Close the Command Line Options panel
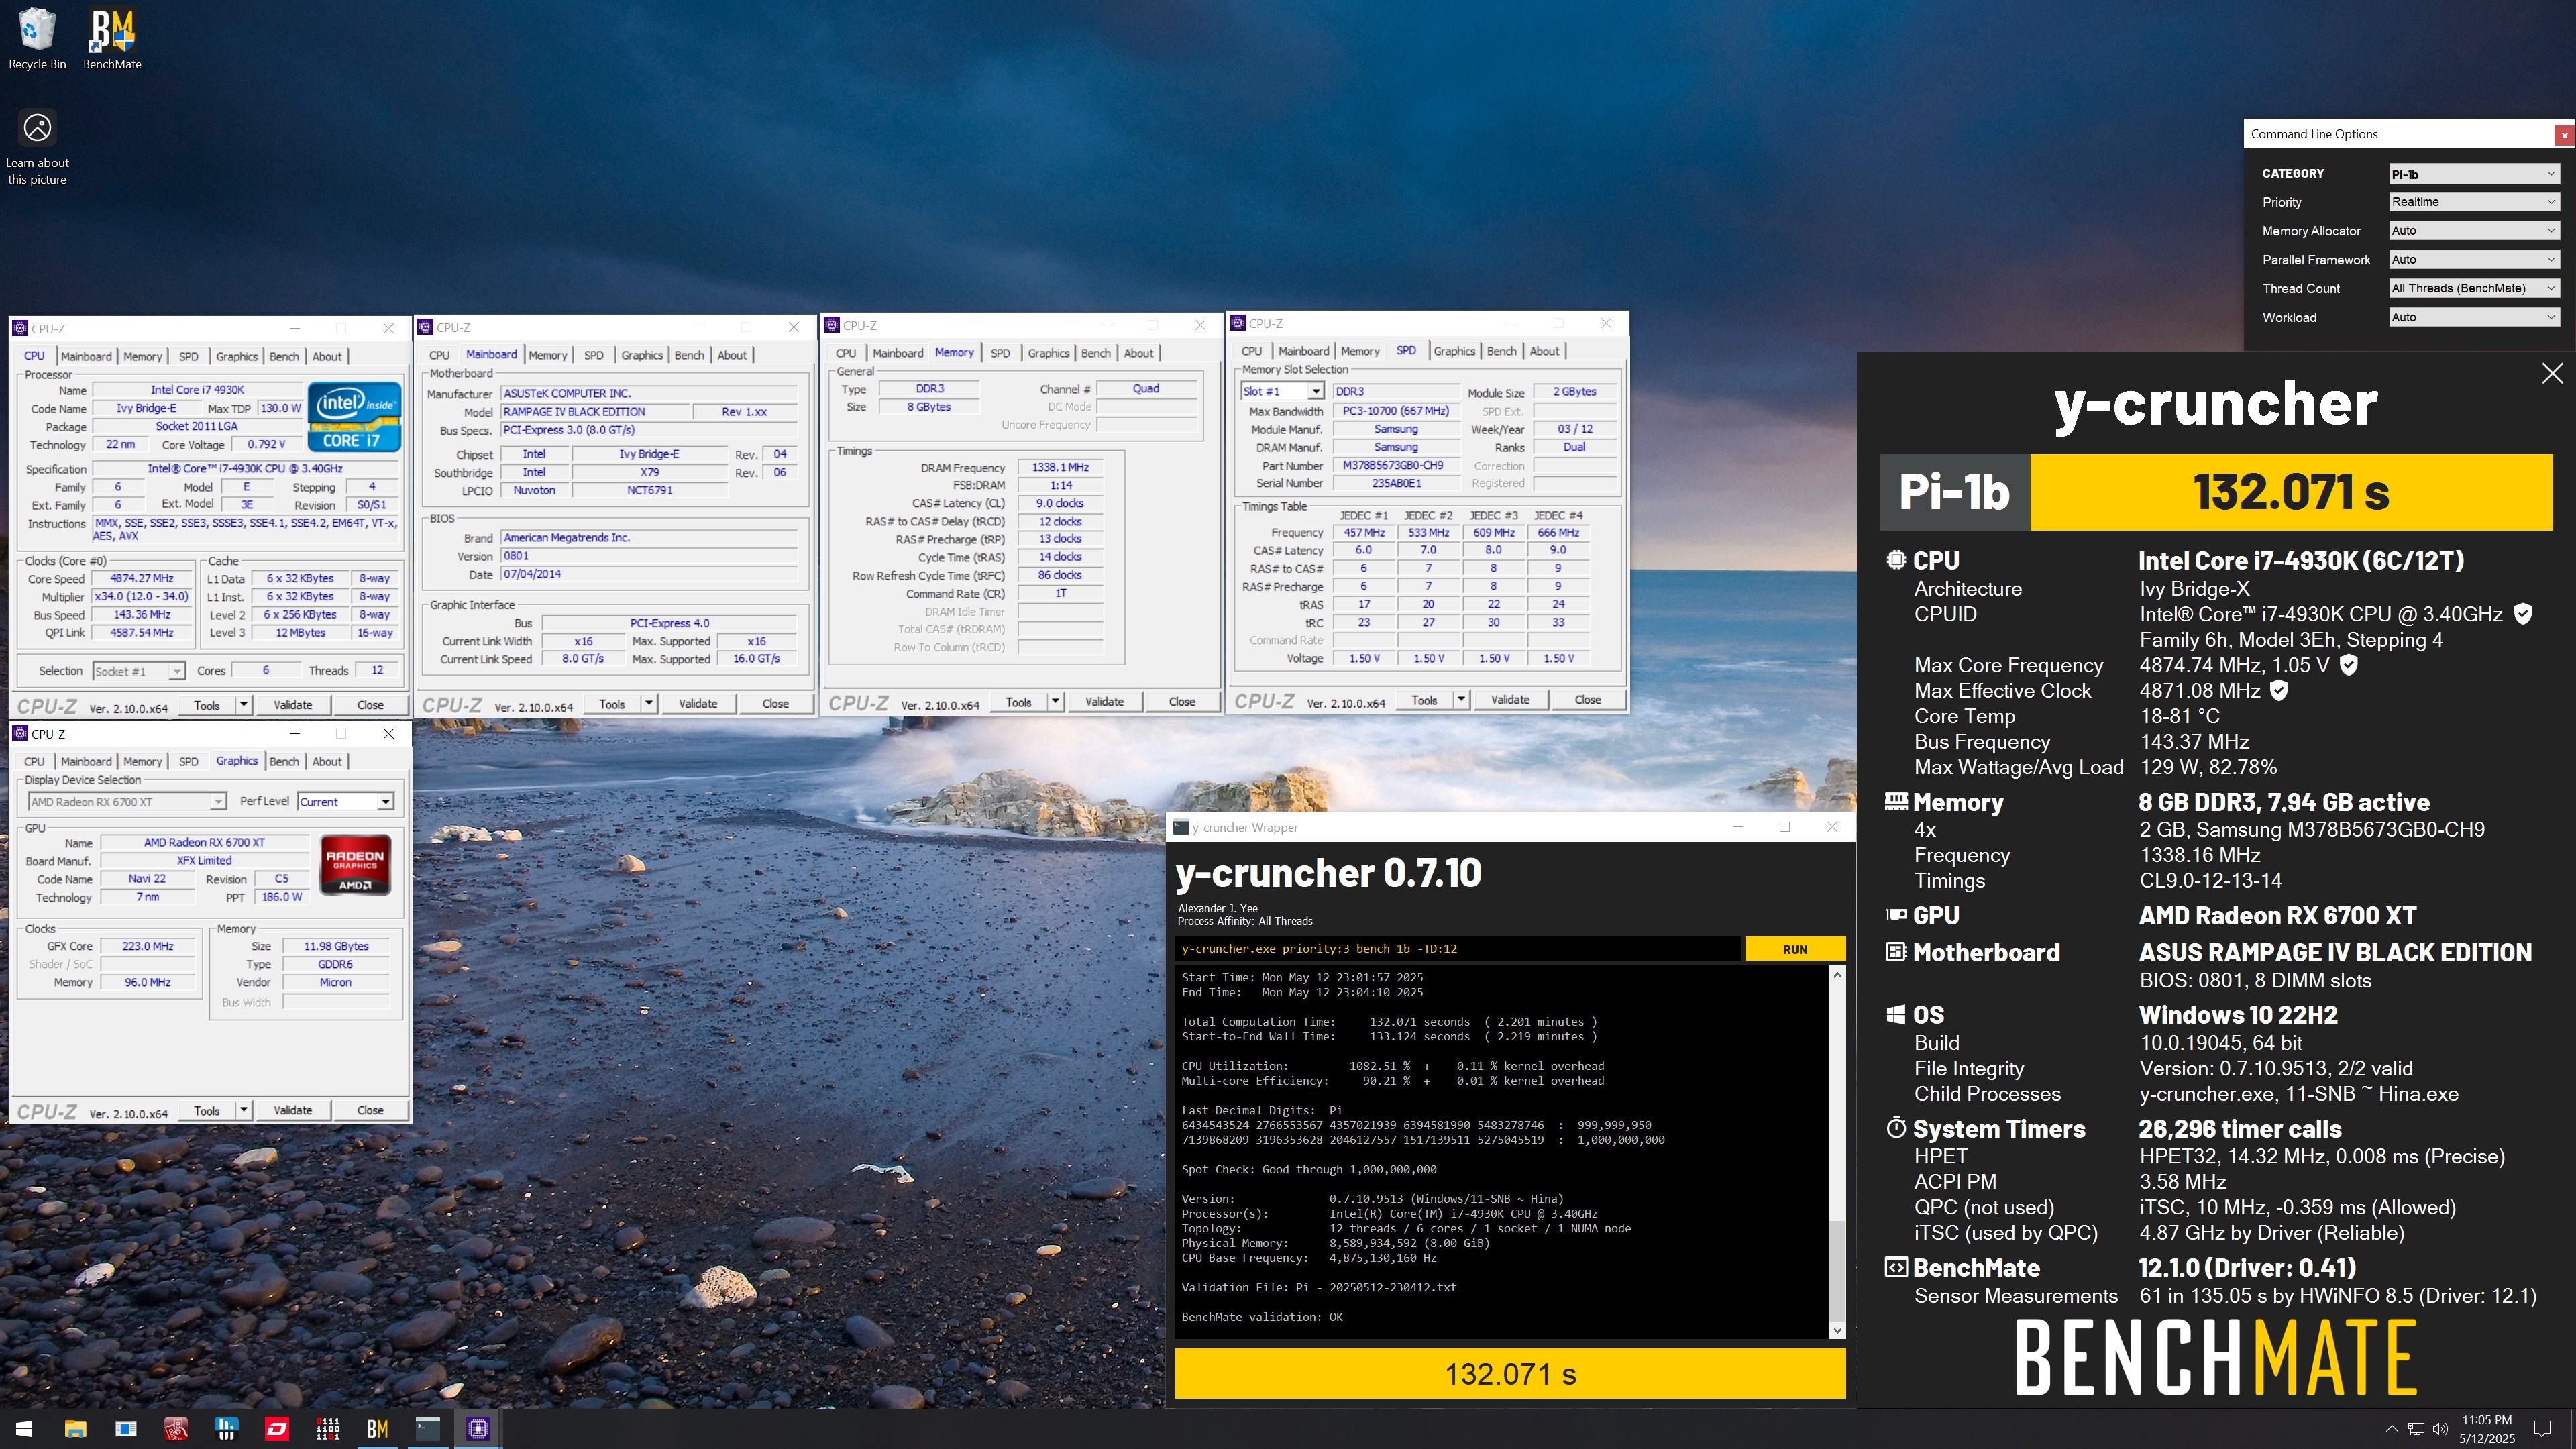 click(x=2564, y=135)
